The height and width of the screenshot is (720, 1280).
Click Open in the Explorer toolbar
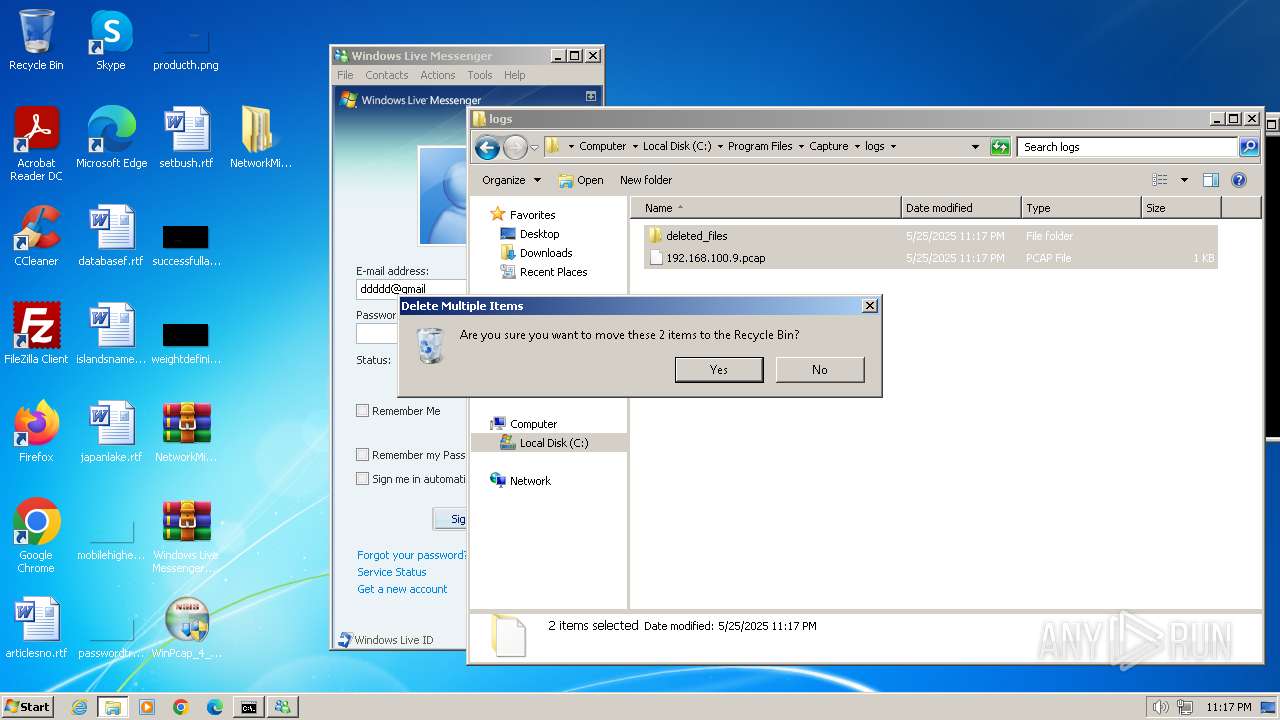581,180
